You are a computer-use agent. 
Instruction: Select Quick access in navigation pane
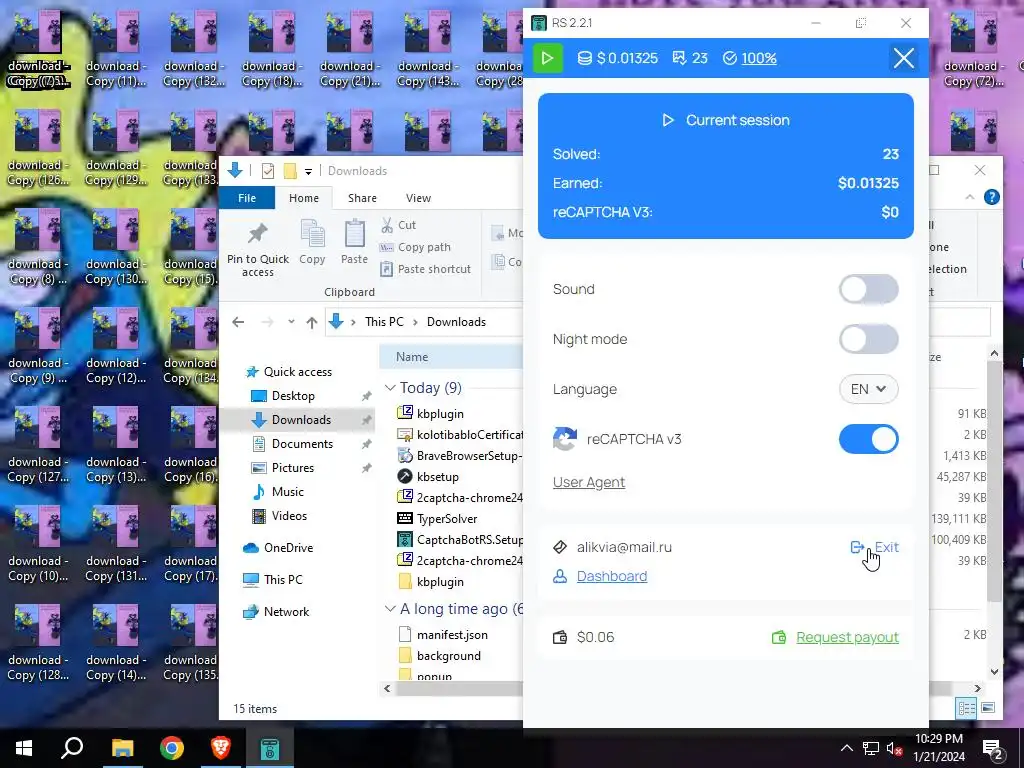pyautogui.click(x=297, y=372)
